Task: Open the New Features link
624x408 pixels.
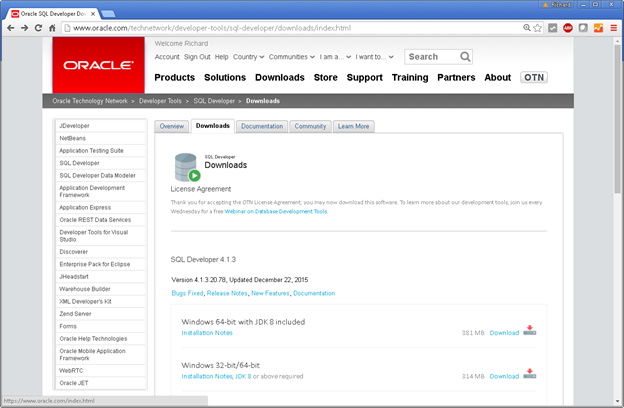Action: (x=270, y=293)
